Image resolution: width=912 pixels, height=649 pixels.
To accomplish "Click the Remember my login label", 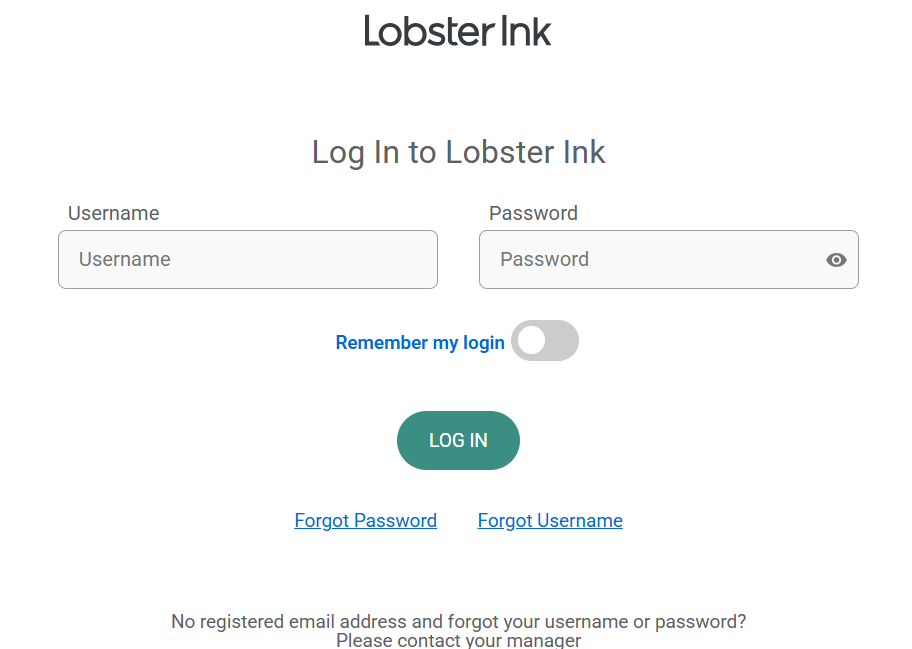I will pyautogui.click(x=419, y=342).
